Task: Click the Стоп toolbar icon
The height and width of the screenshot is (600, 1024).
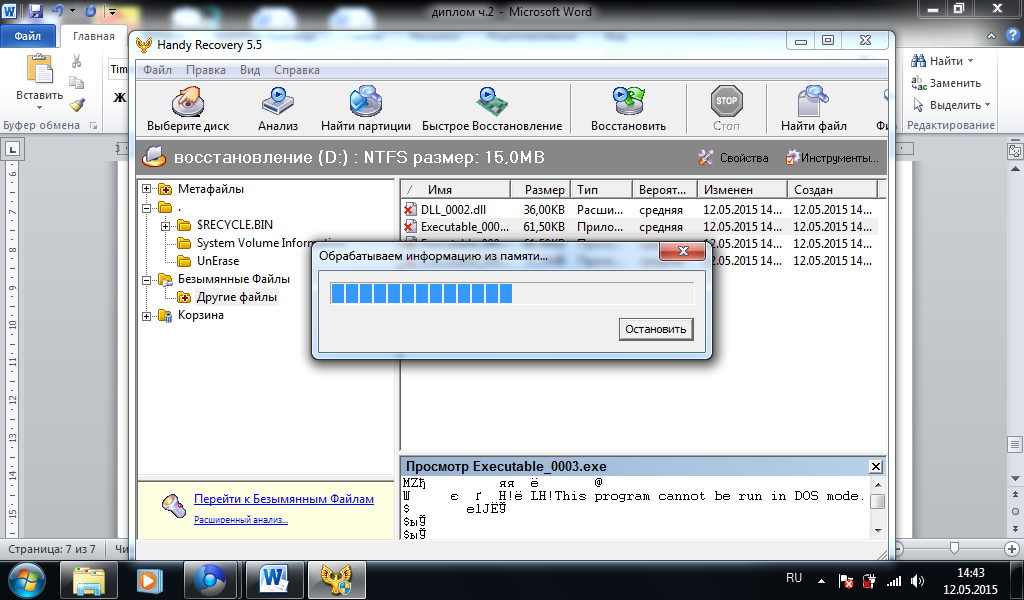Action: 726,102
